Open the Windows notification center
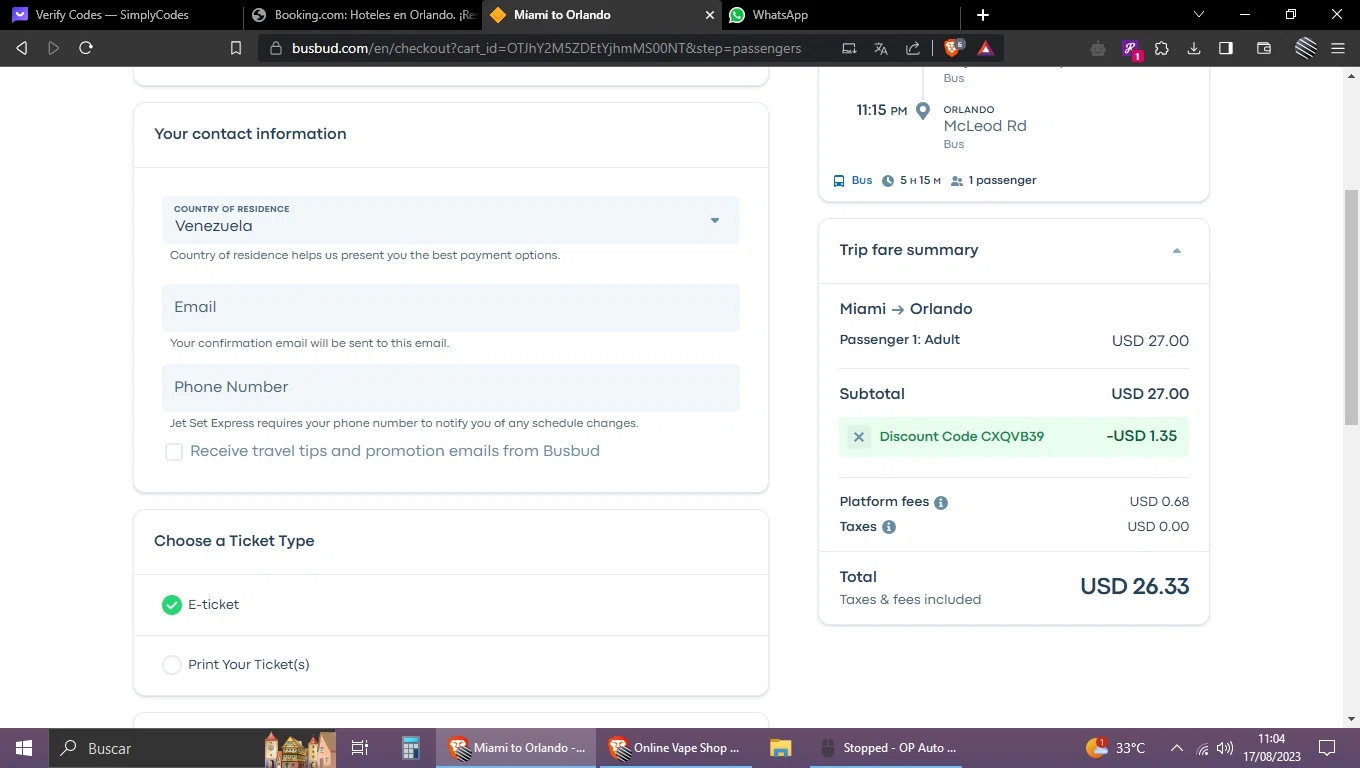This screenshot has width=1360, height=768. point(1327,748)
